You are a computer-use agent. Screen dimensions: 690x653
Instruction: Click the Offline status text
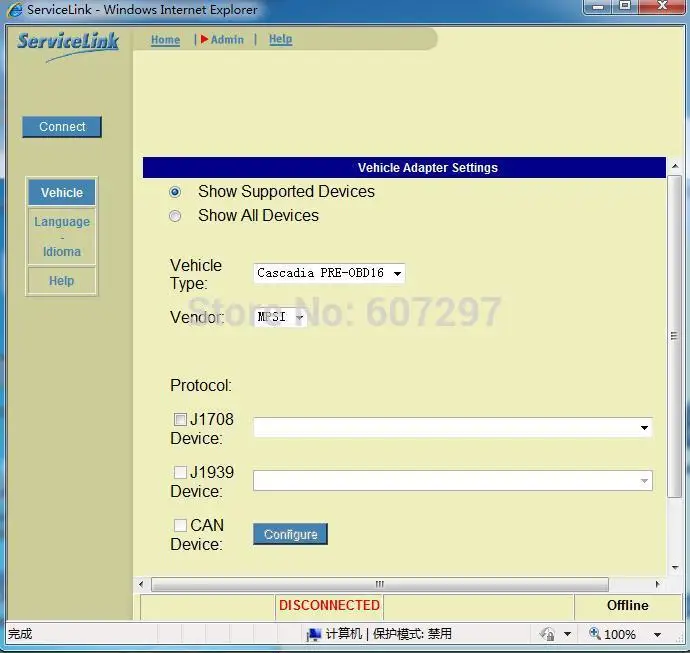(x=628, y=605)
